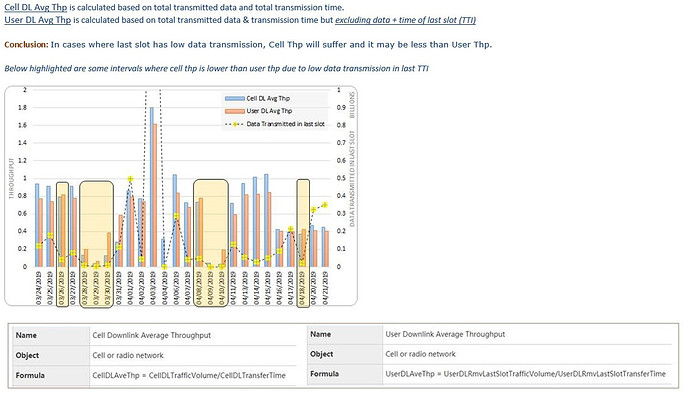Click the CellDLAveThp formula text
This screenshot has height=395, width=690.
[x=189, y=375]
